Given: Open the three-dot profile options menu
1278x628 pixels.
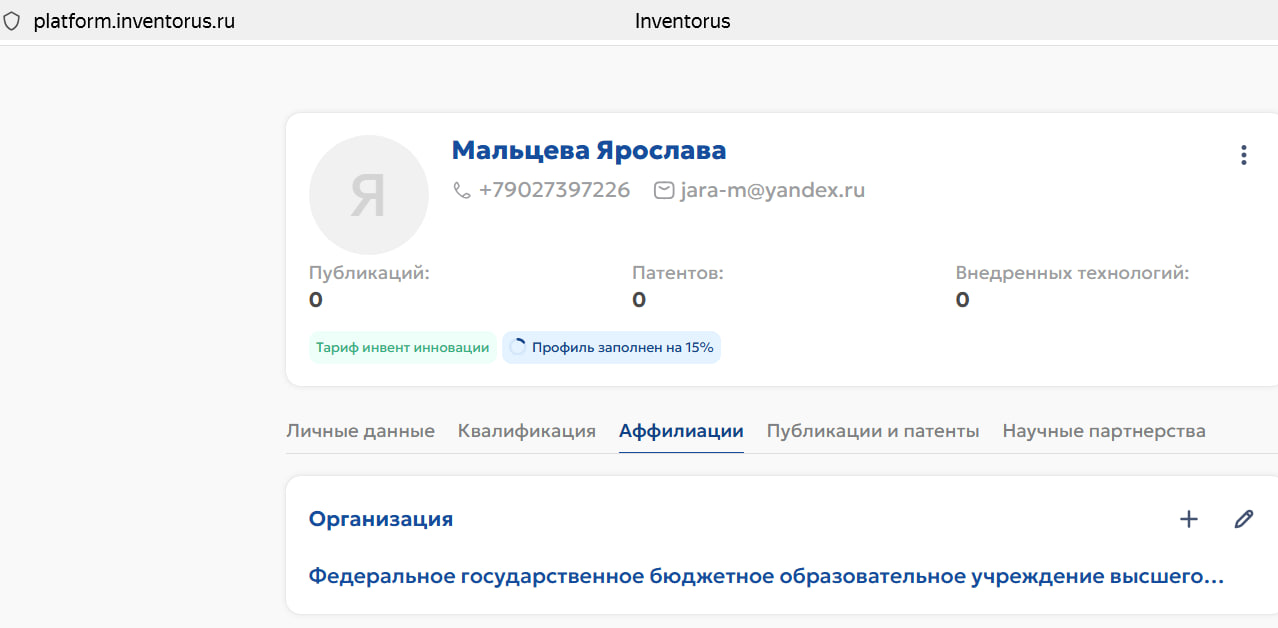Looking at the screenshot, I should tap(1243, 155).
